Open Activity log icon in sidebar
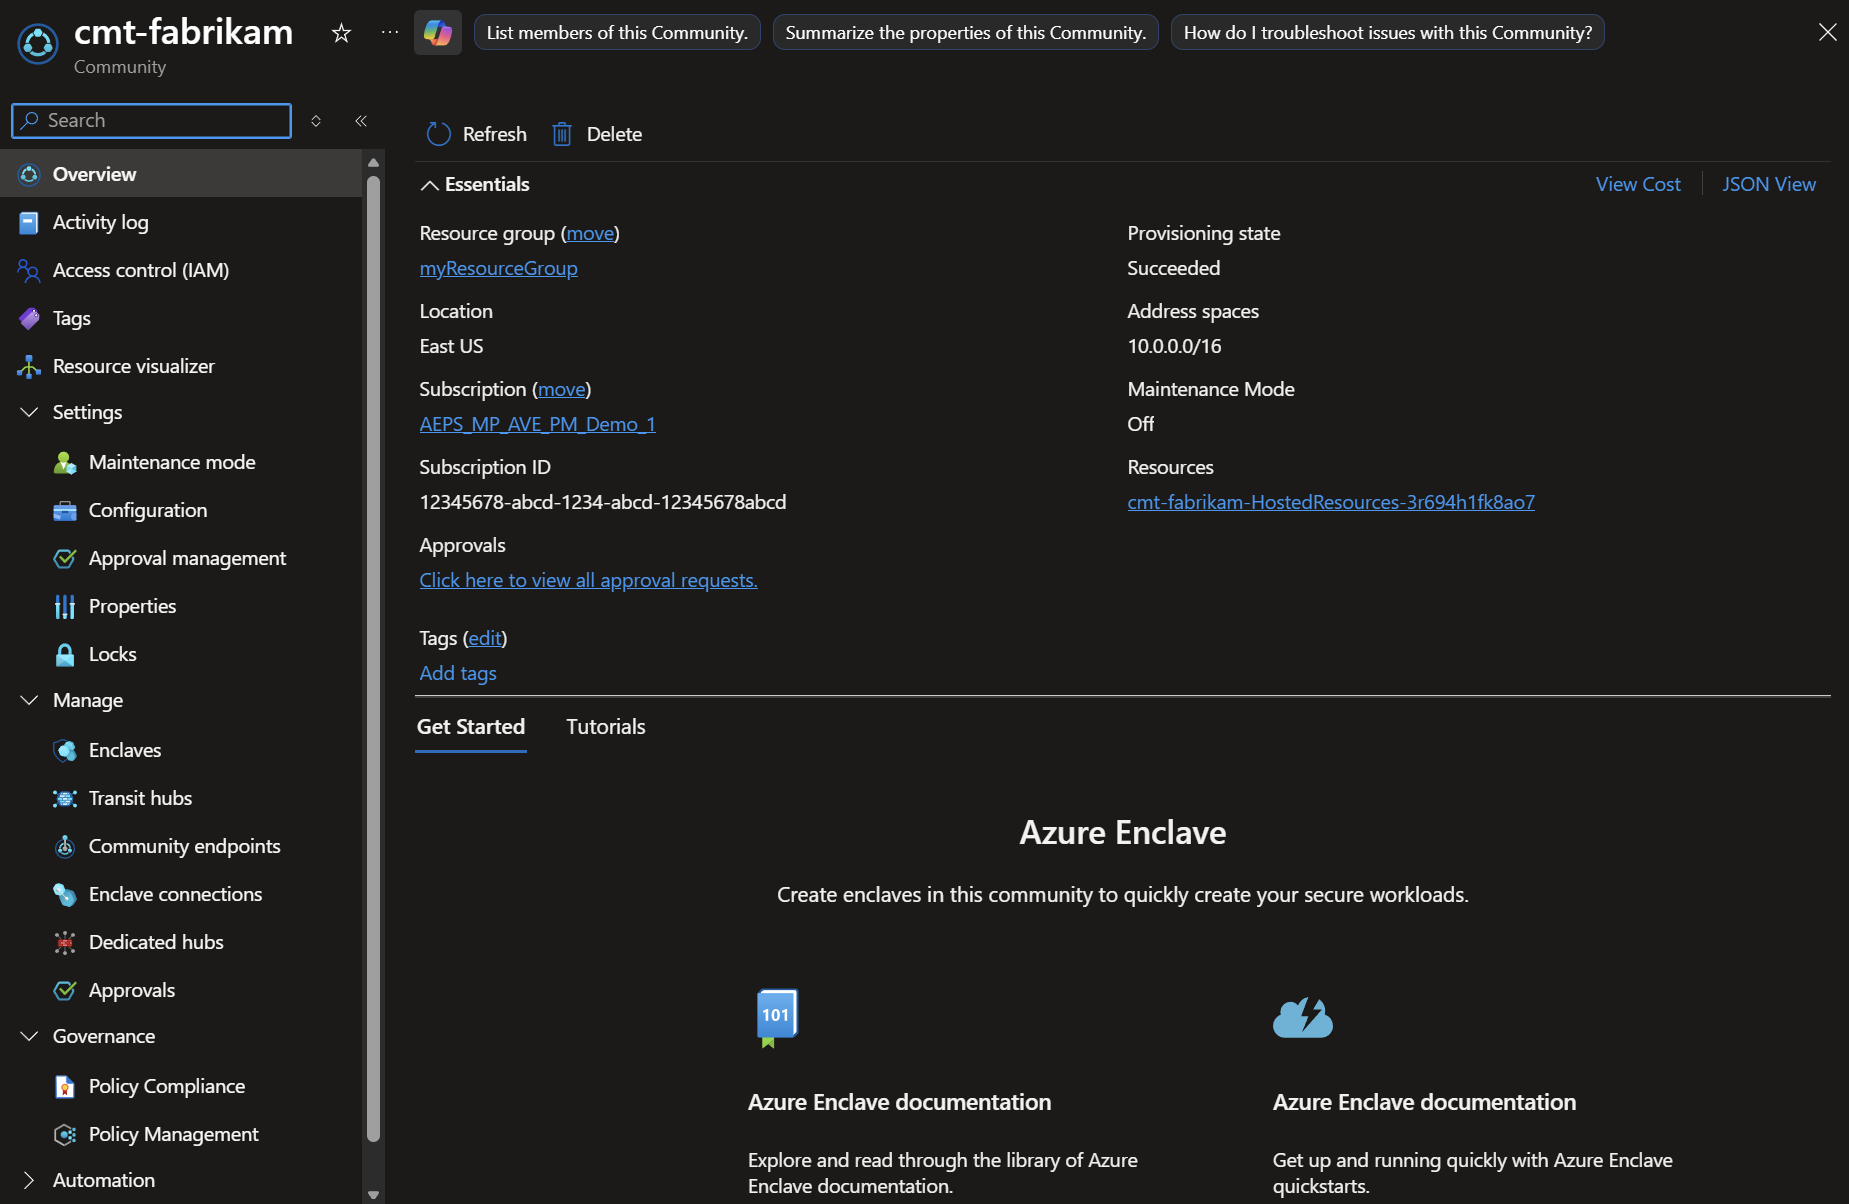 (x=29, y=222)
